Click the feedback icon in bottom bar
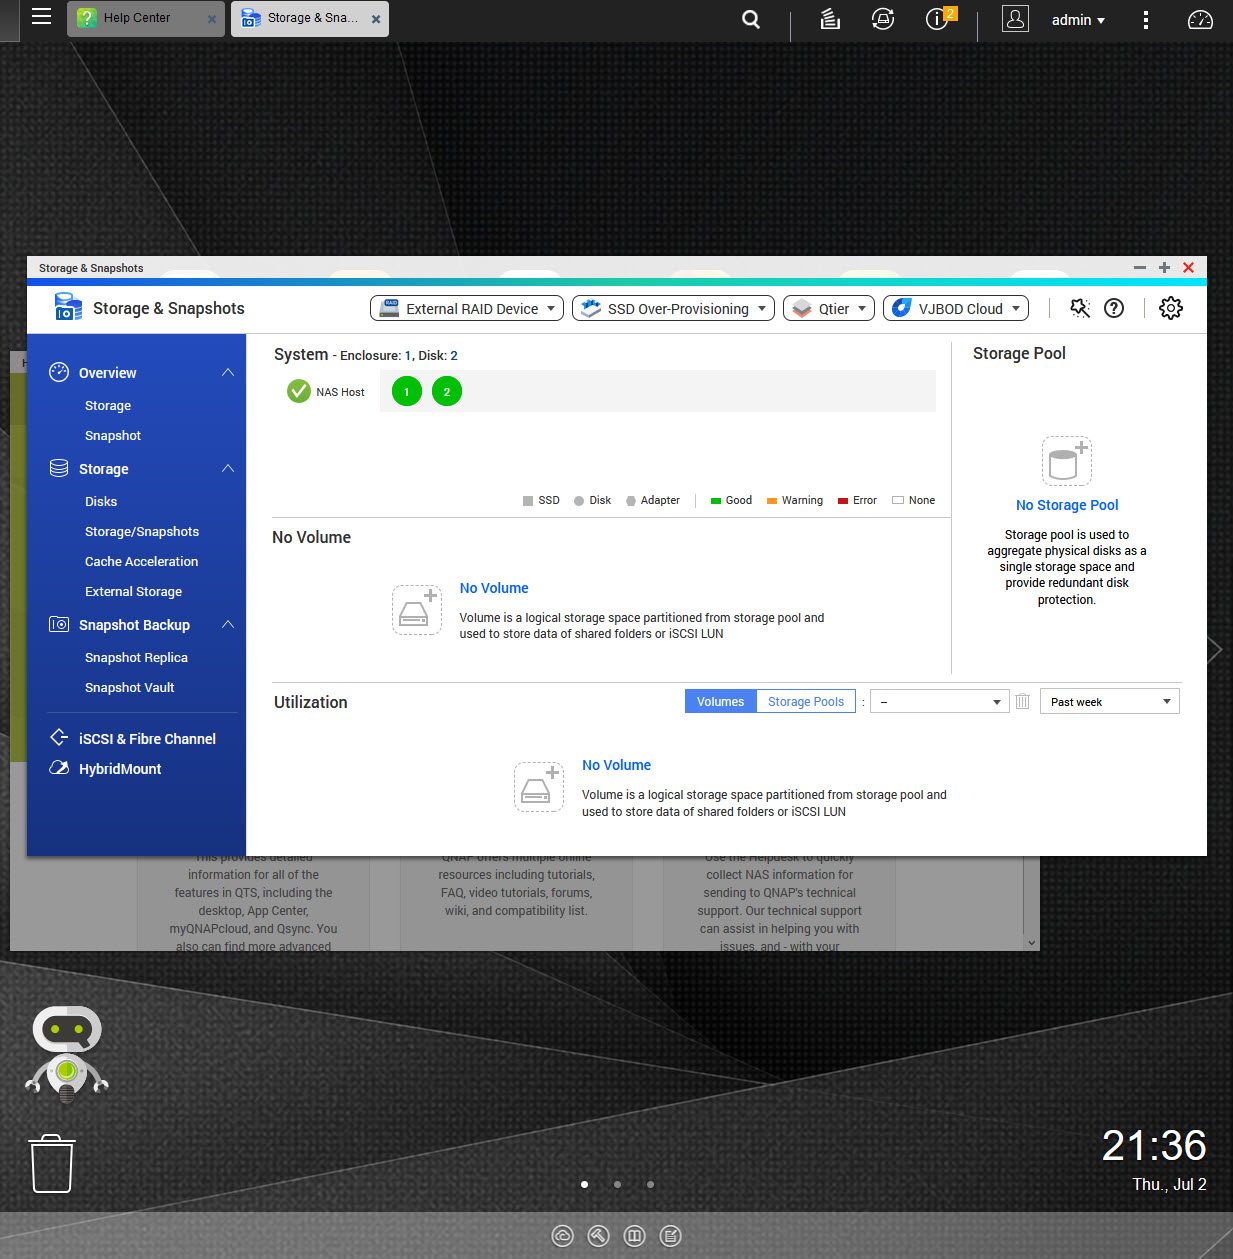This screenshot has width=1233, height=1259. pyautogui.click(x=671, y=1236)
